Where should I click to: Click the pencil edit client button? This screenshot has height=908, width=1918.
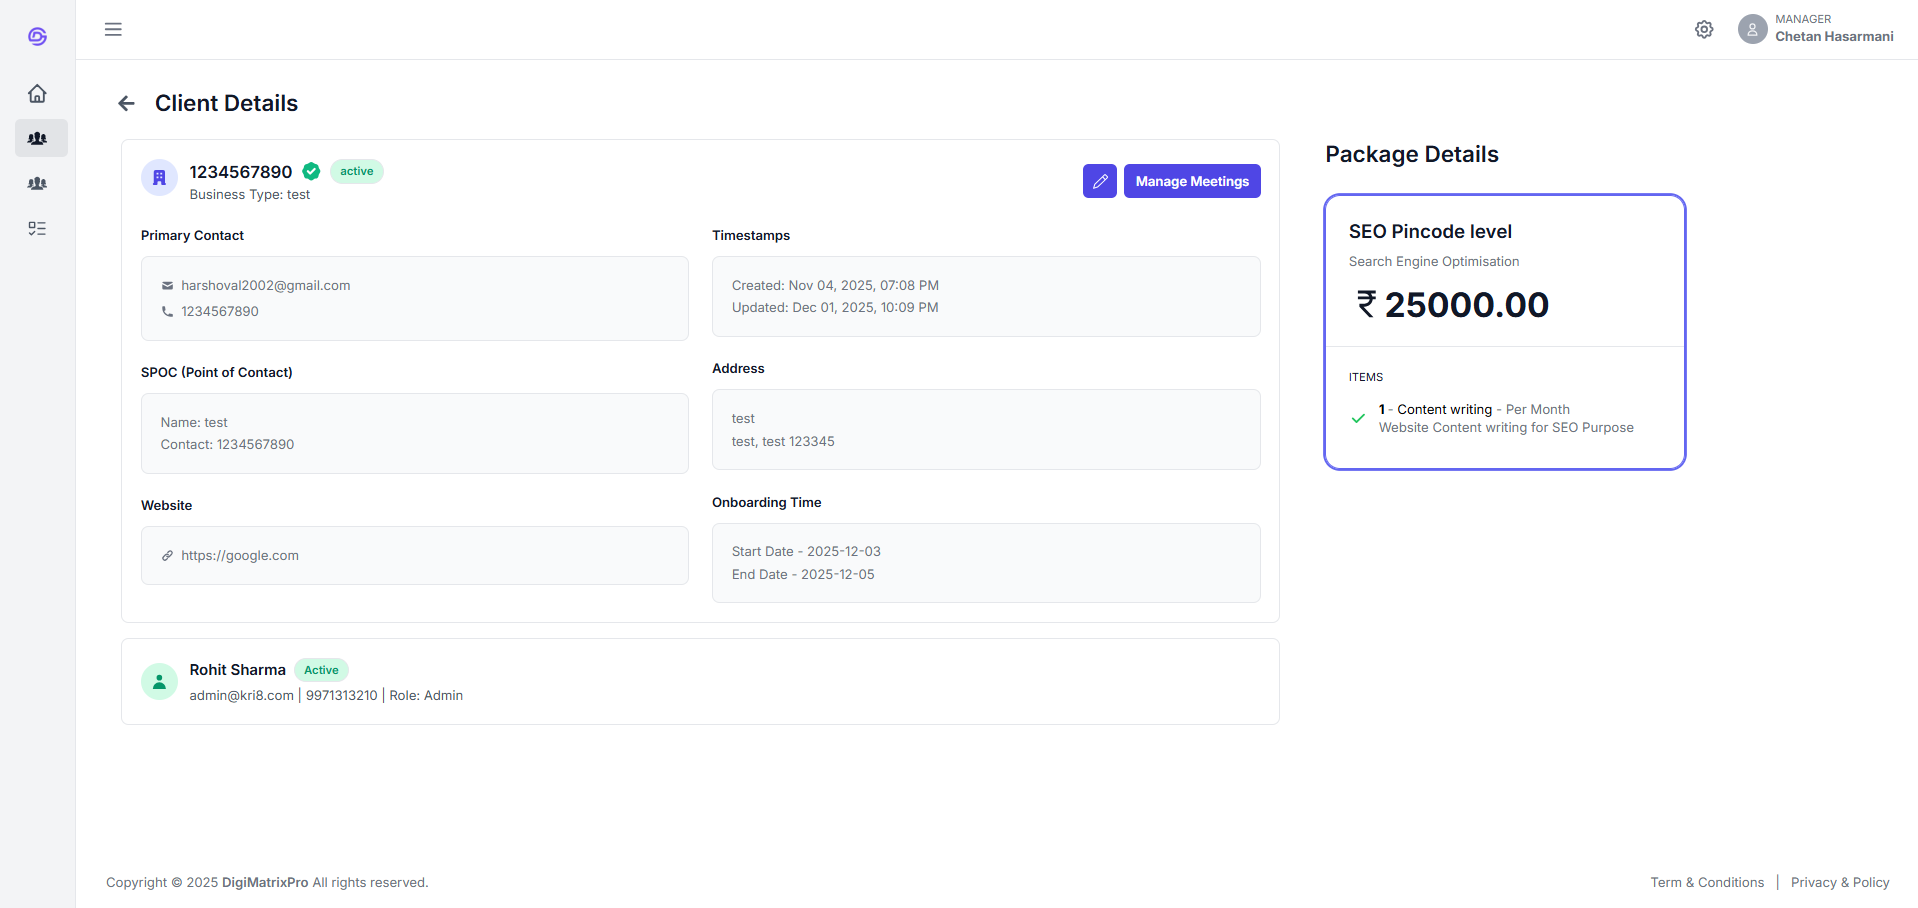1099,181
